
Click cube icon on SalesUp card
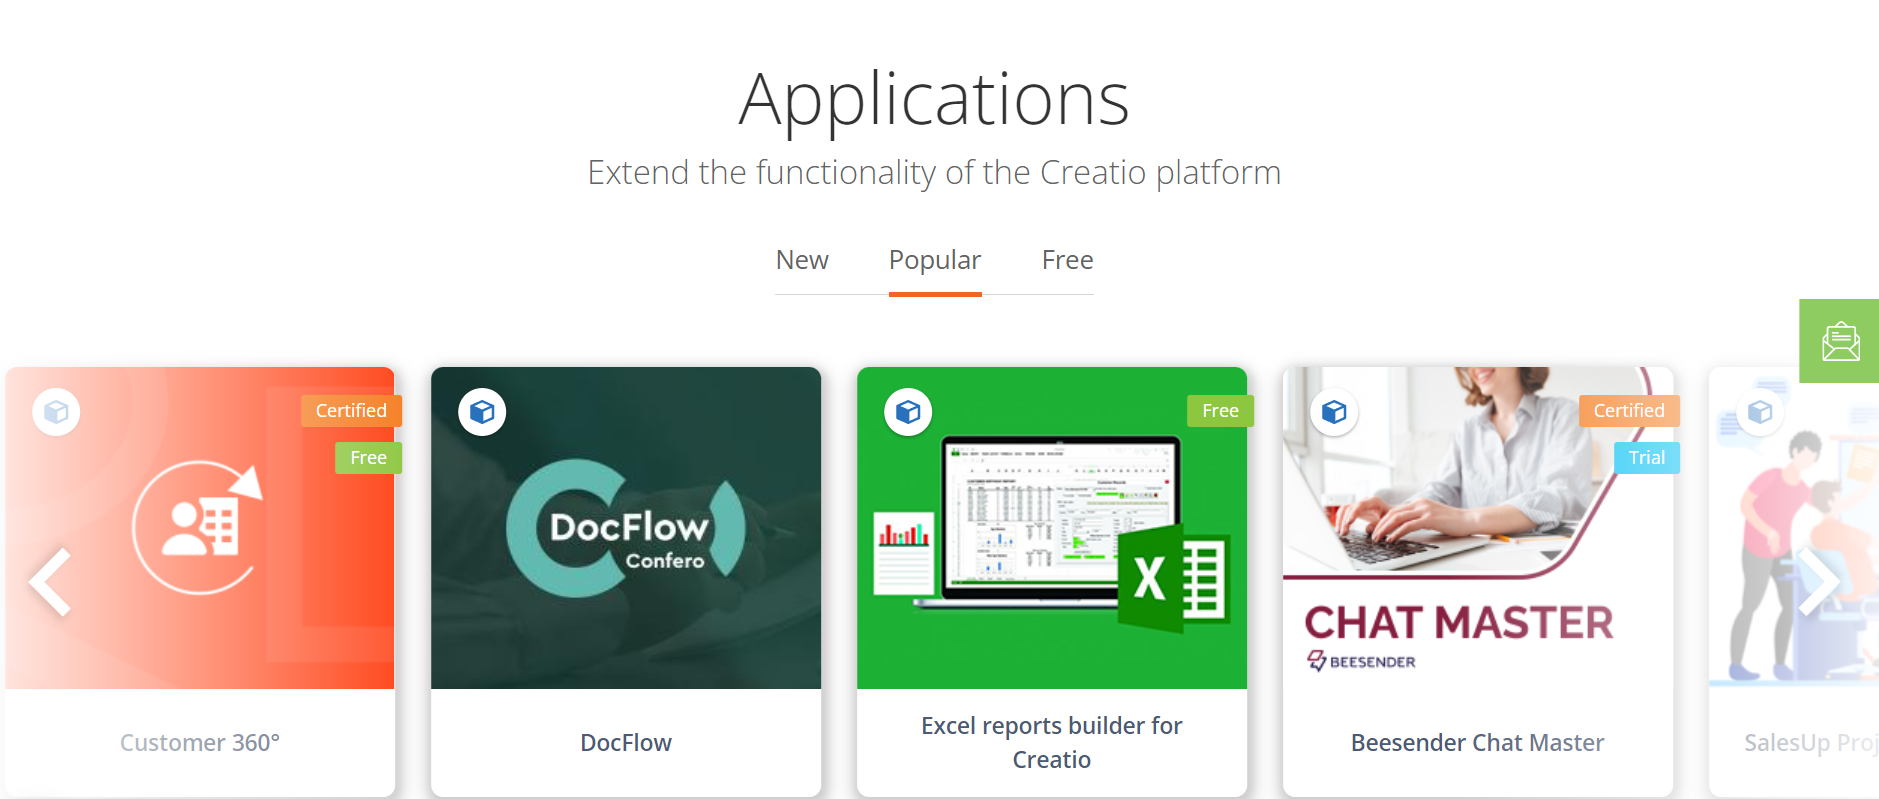click(x=1761, y=412)
